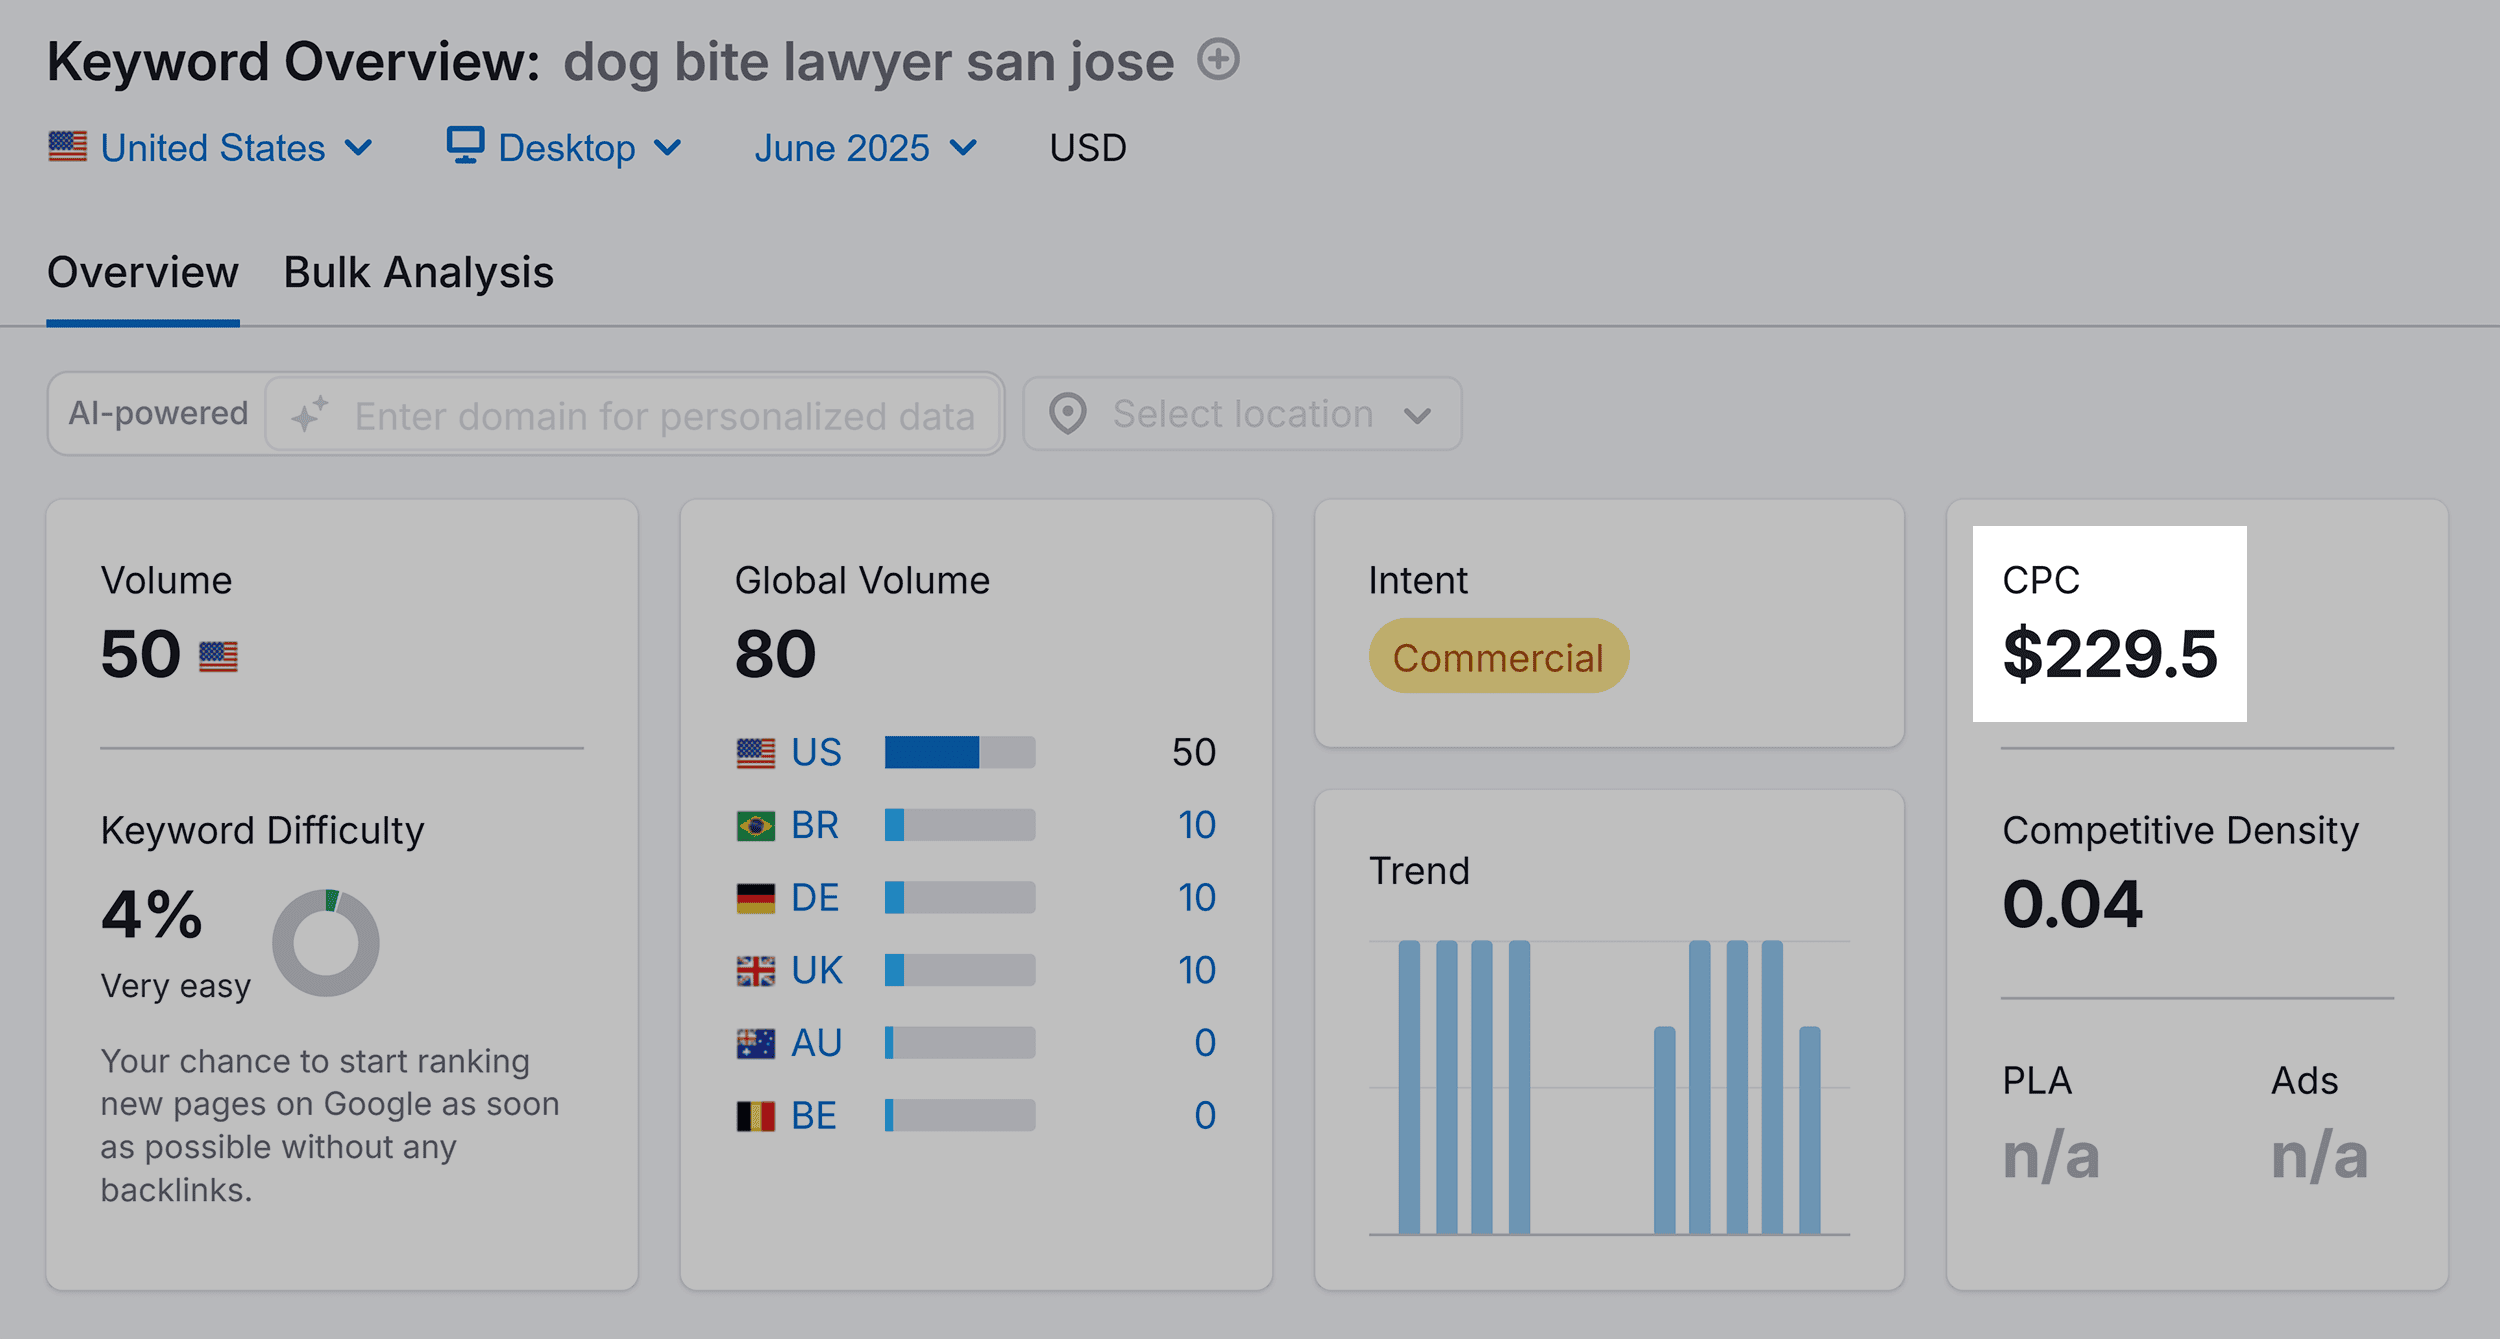Open the UK country link
The image size is (2500, 1339).
816,970
